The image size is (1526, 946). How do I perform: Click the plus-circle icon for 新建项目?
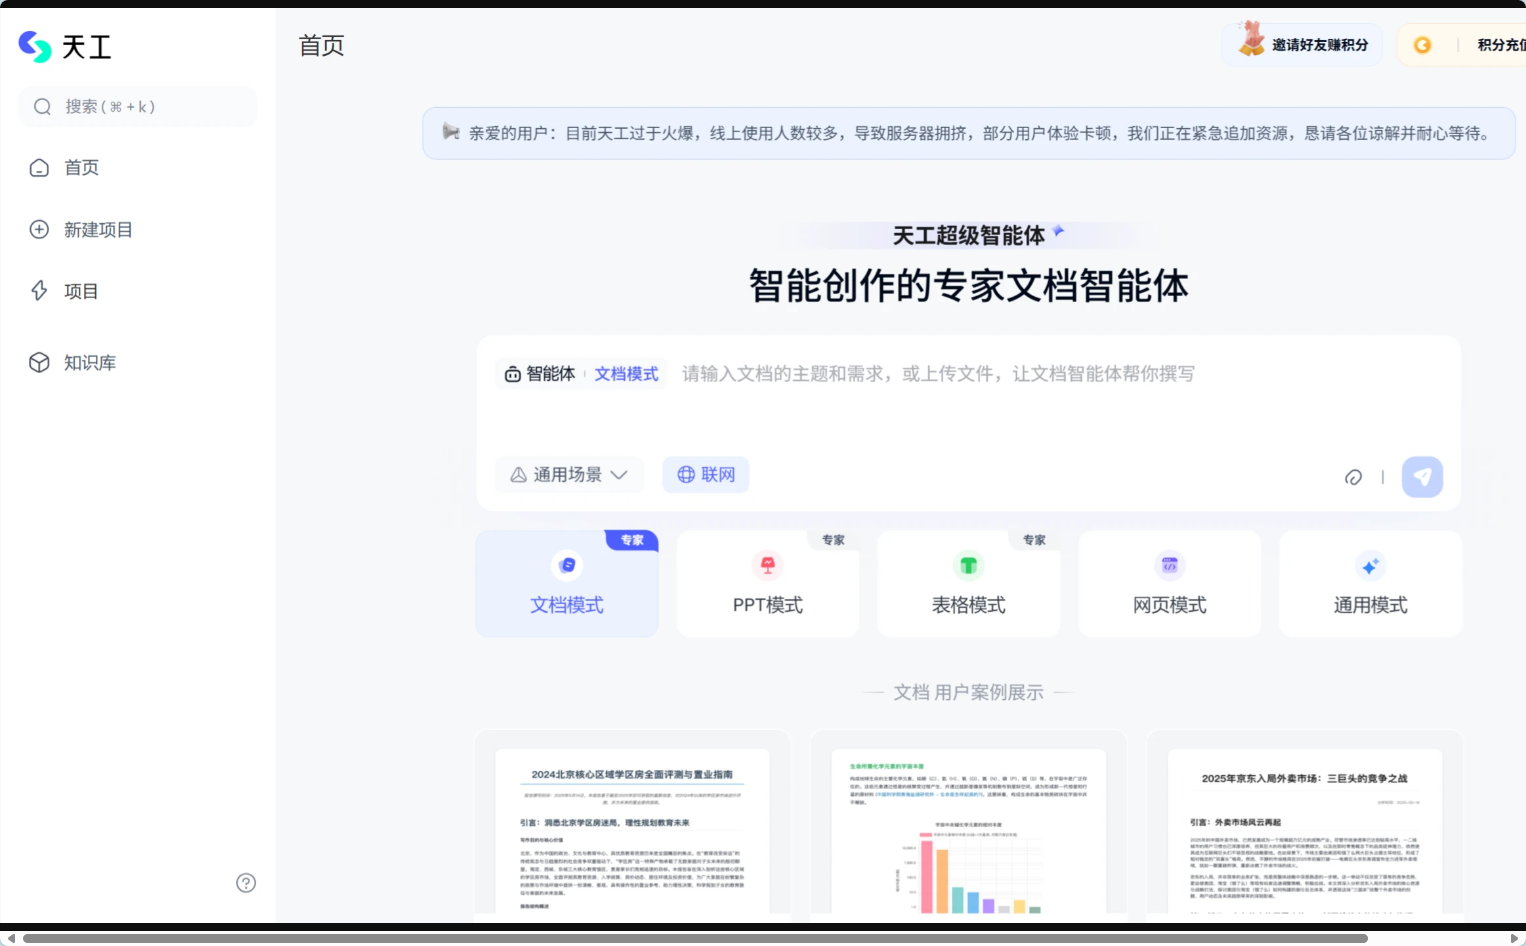(x=39, y=229)
